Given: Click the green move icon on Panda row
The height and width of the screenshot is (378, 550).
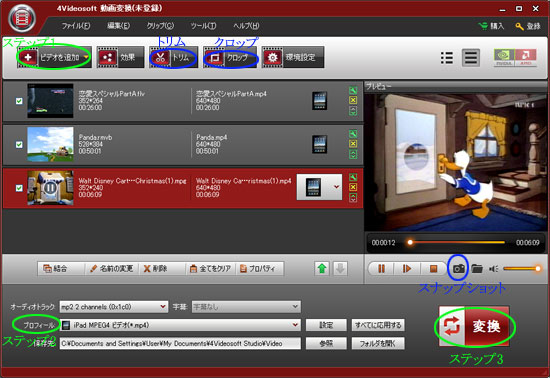Looking at the screenshot, I should 353,154.
